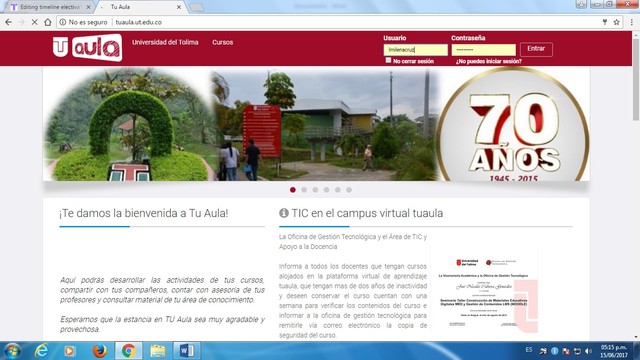Click the volume speaker tray icon

pyautogui.click(x=589, y=351)
